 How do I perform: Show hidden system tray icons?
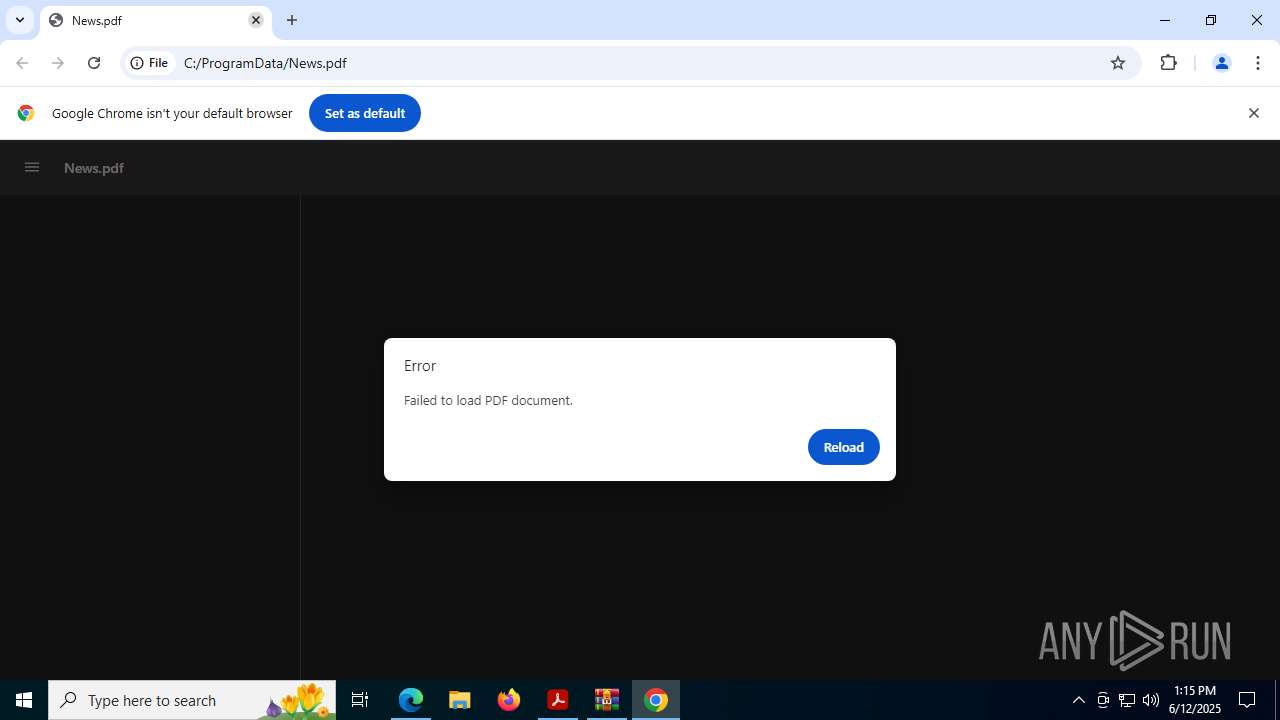tap(1078, 700)
